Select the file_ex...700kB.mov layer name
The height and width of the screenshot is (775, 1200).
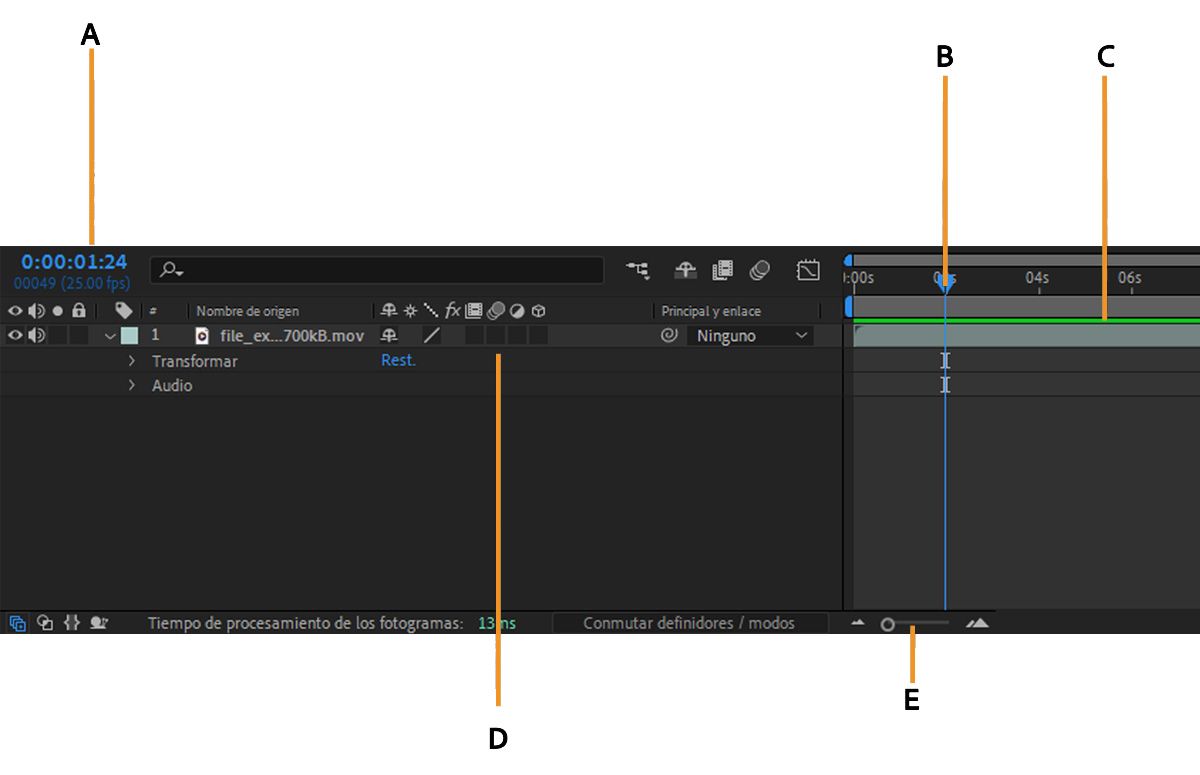pyautogui.click(x=292, y=336)
